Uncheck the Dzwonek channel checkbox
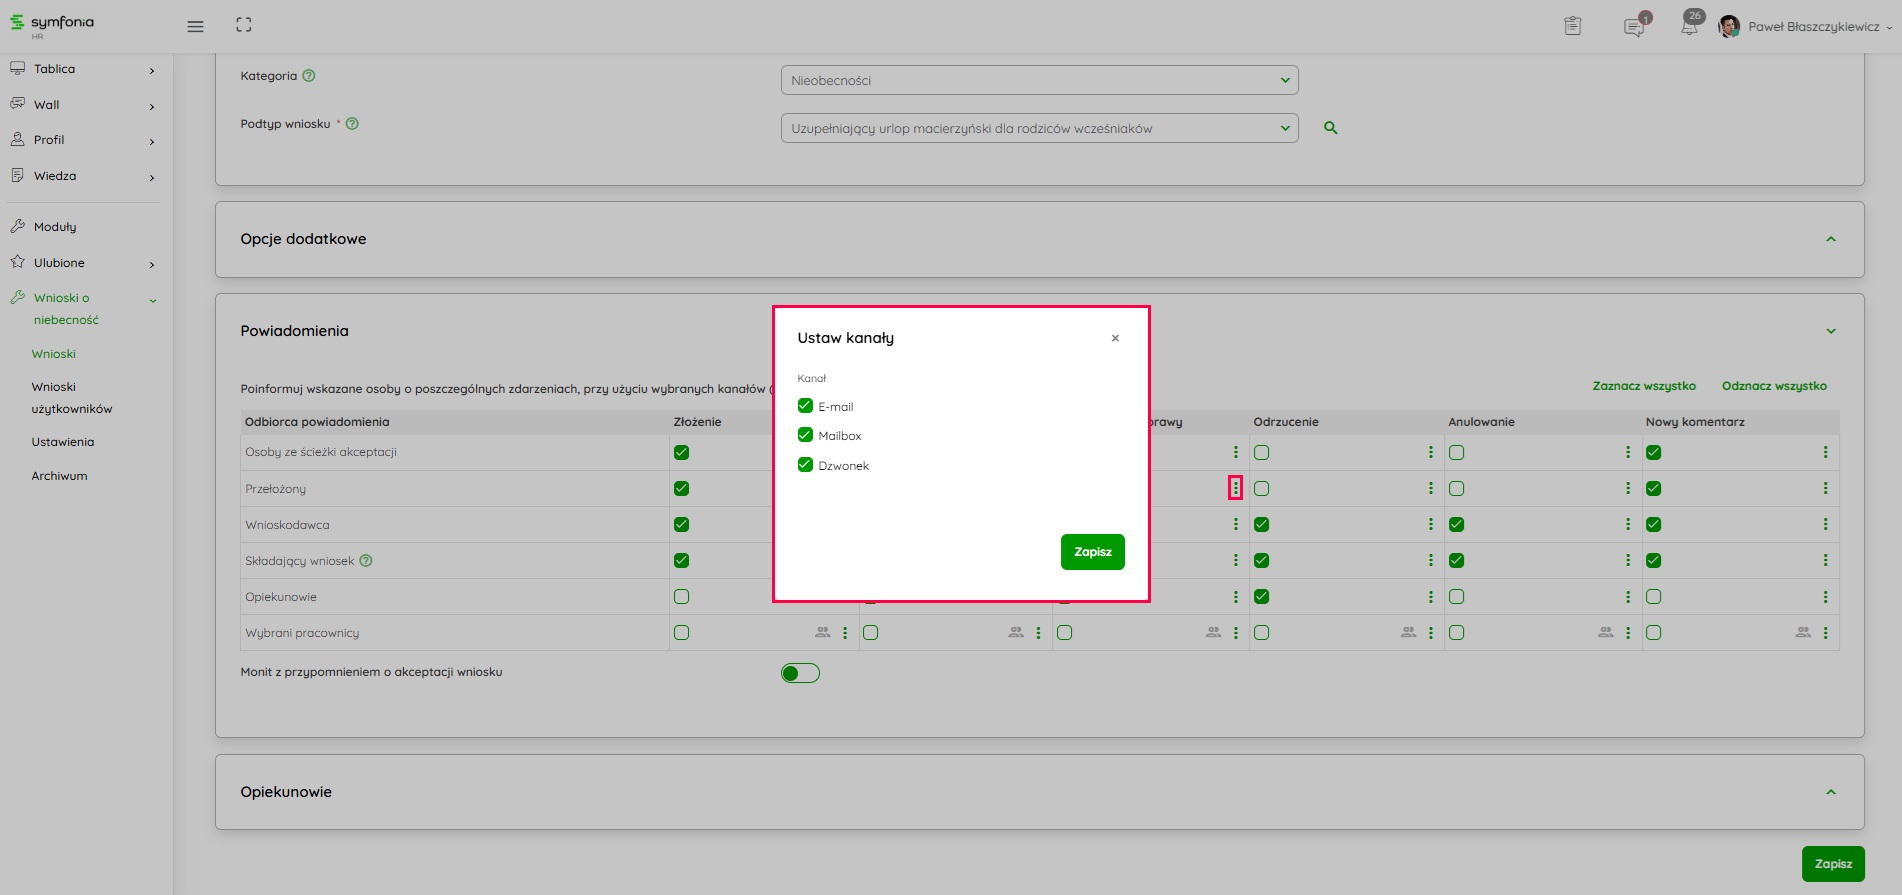The height and width of the screenshot is (895, 1902). (805, 465)
